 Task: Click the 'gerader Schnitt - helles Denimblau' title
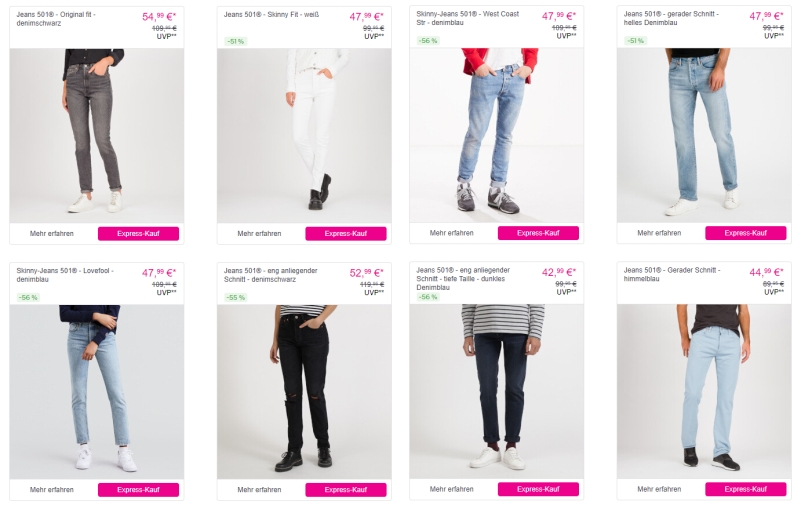(672, 19)
